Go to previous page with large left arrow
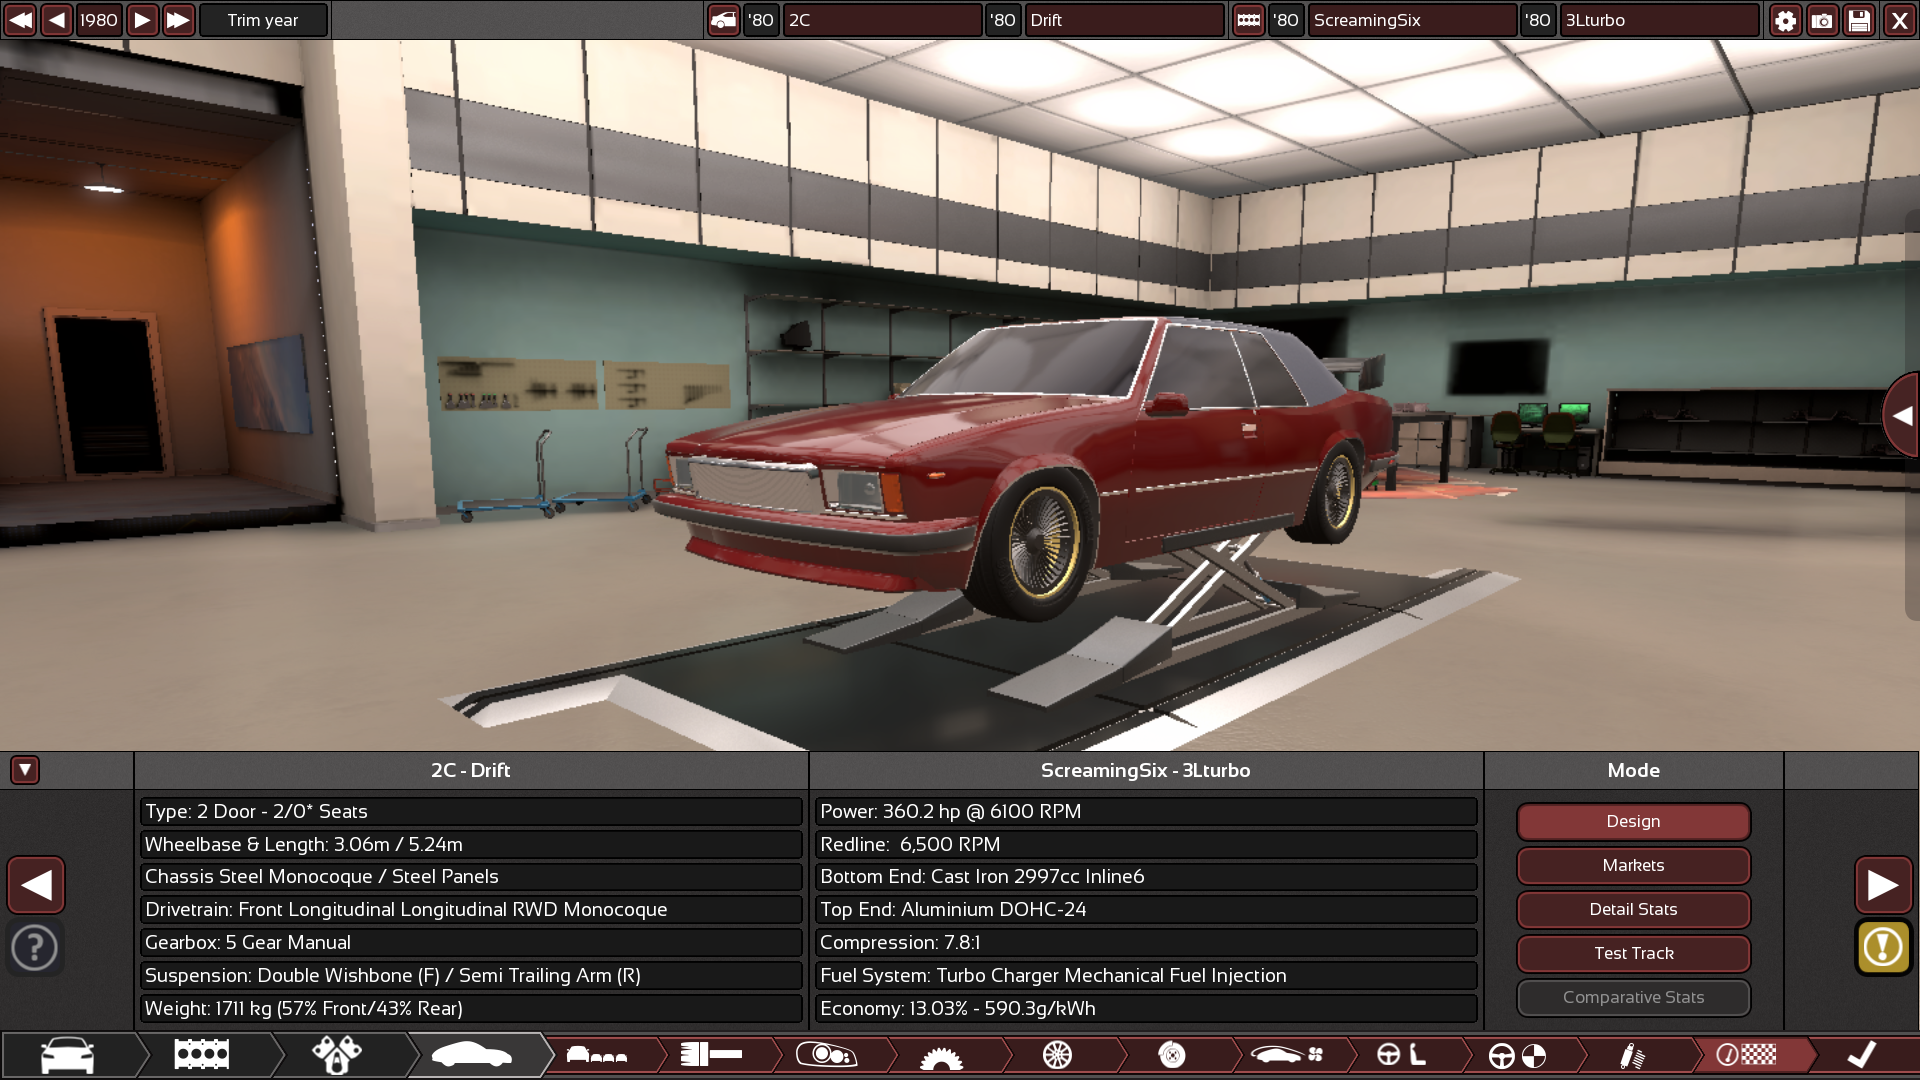This screenshot has height=1080, width=1920. tap(36, 885)
